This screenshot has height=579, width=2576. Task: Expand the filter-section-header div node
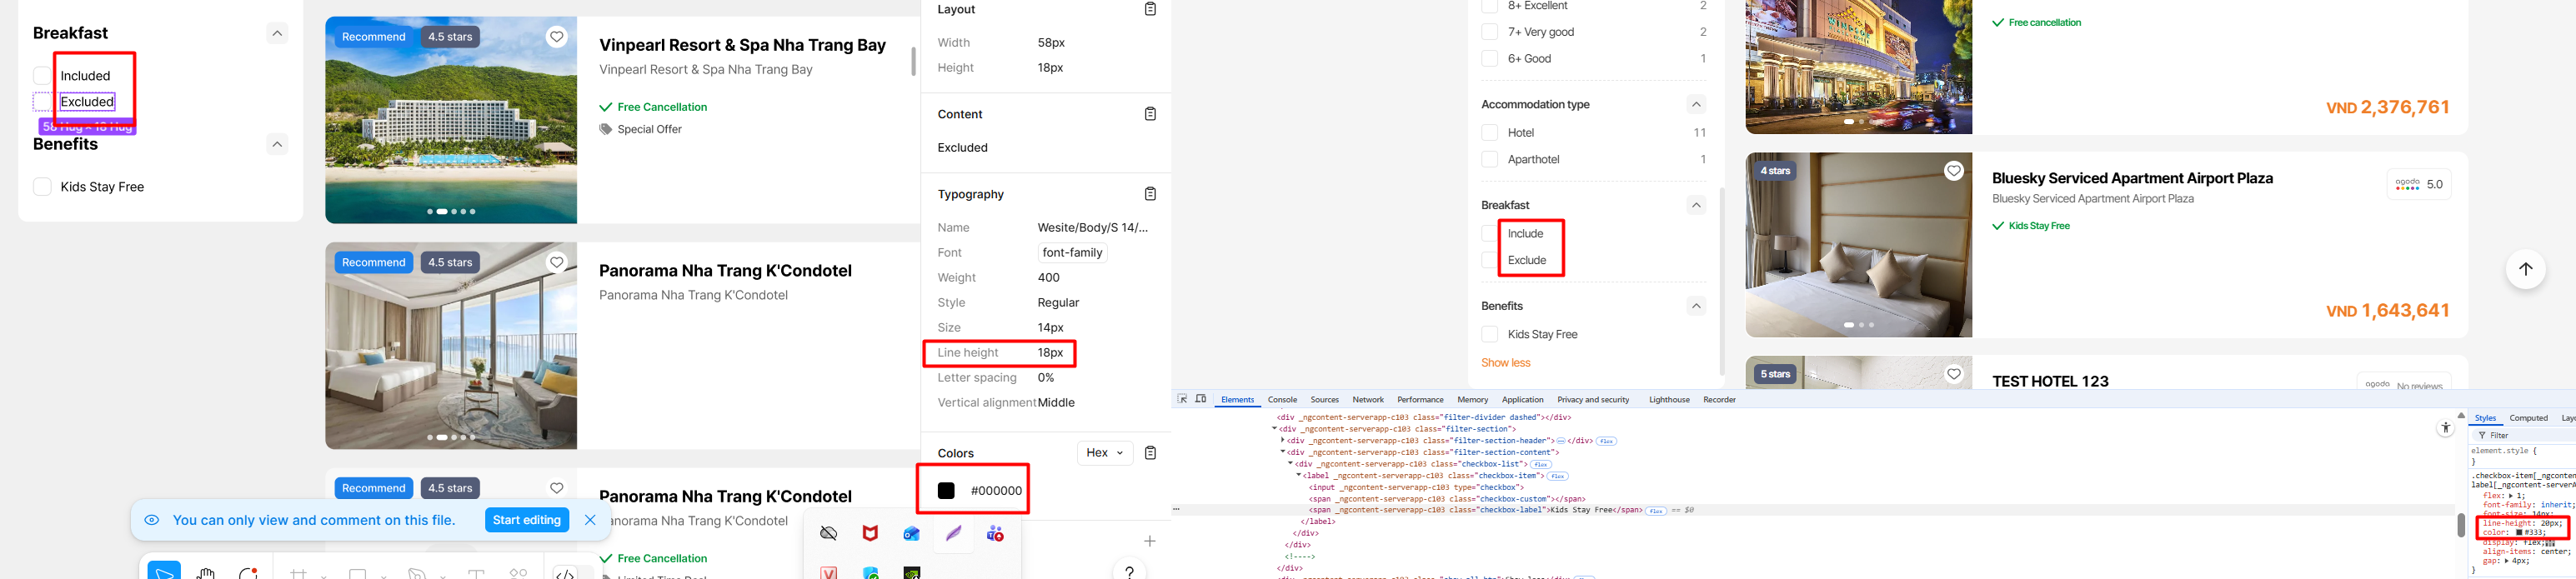point(1283,441)
